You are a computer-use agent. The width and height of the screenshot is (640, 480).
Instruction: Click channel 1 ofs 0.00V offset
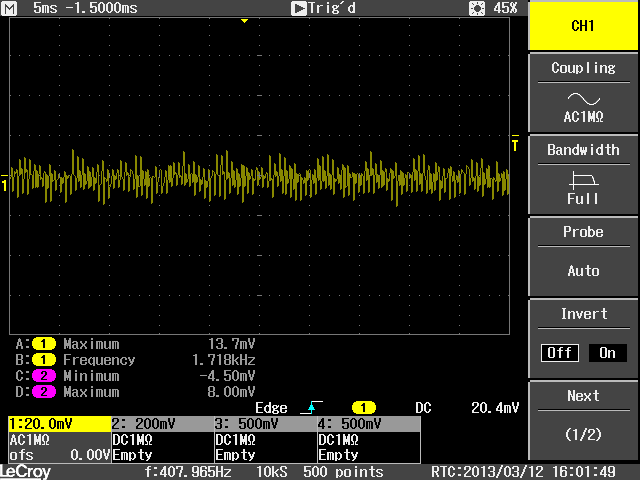(60, 455)
